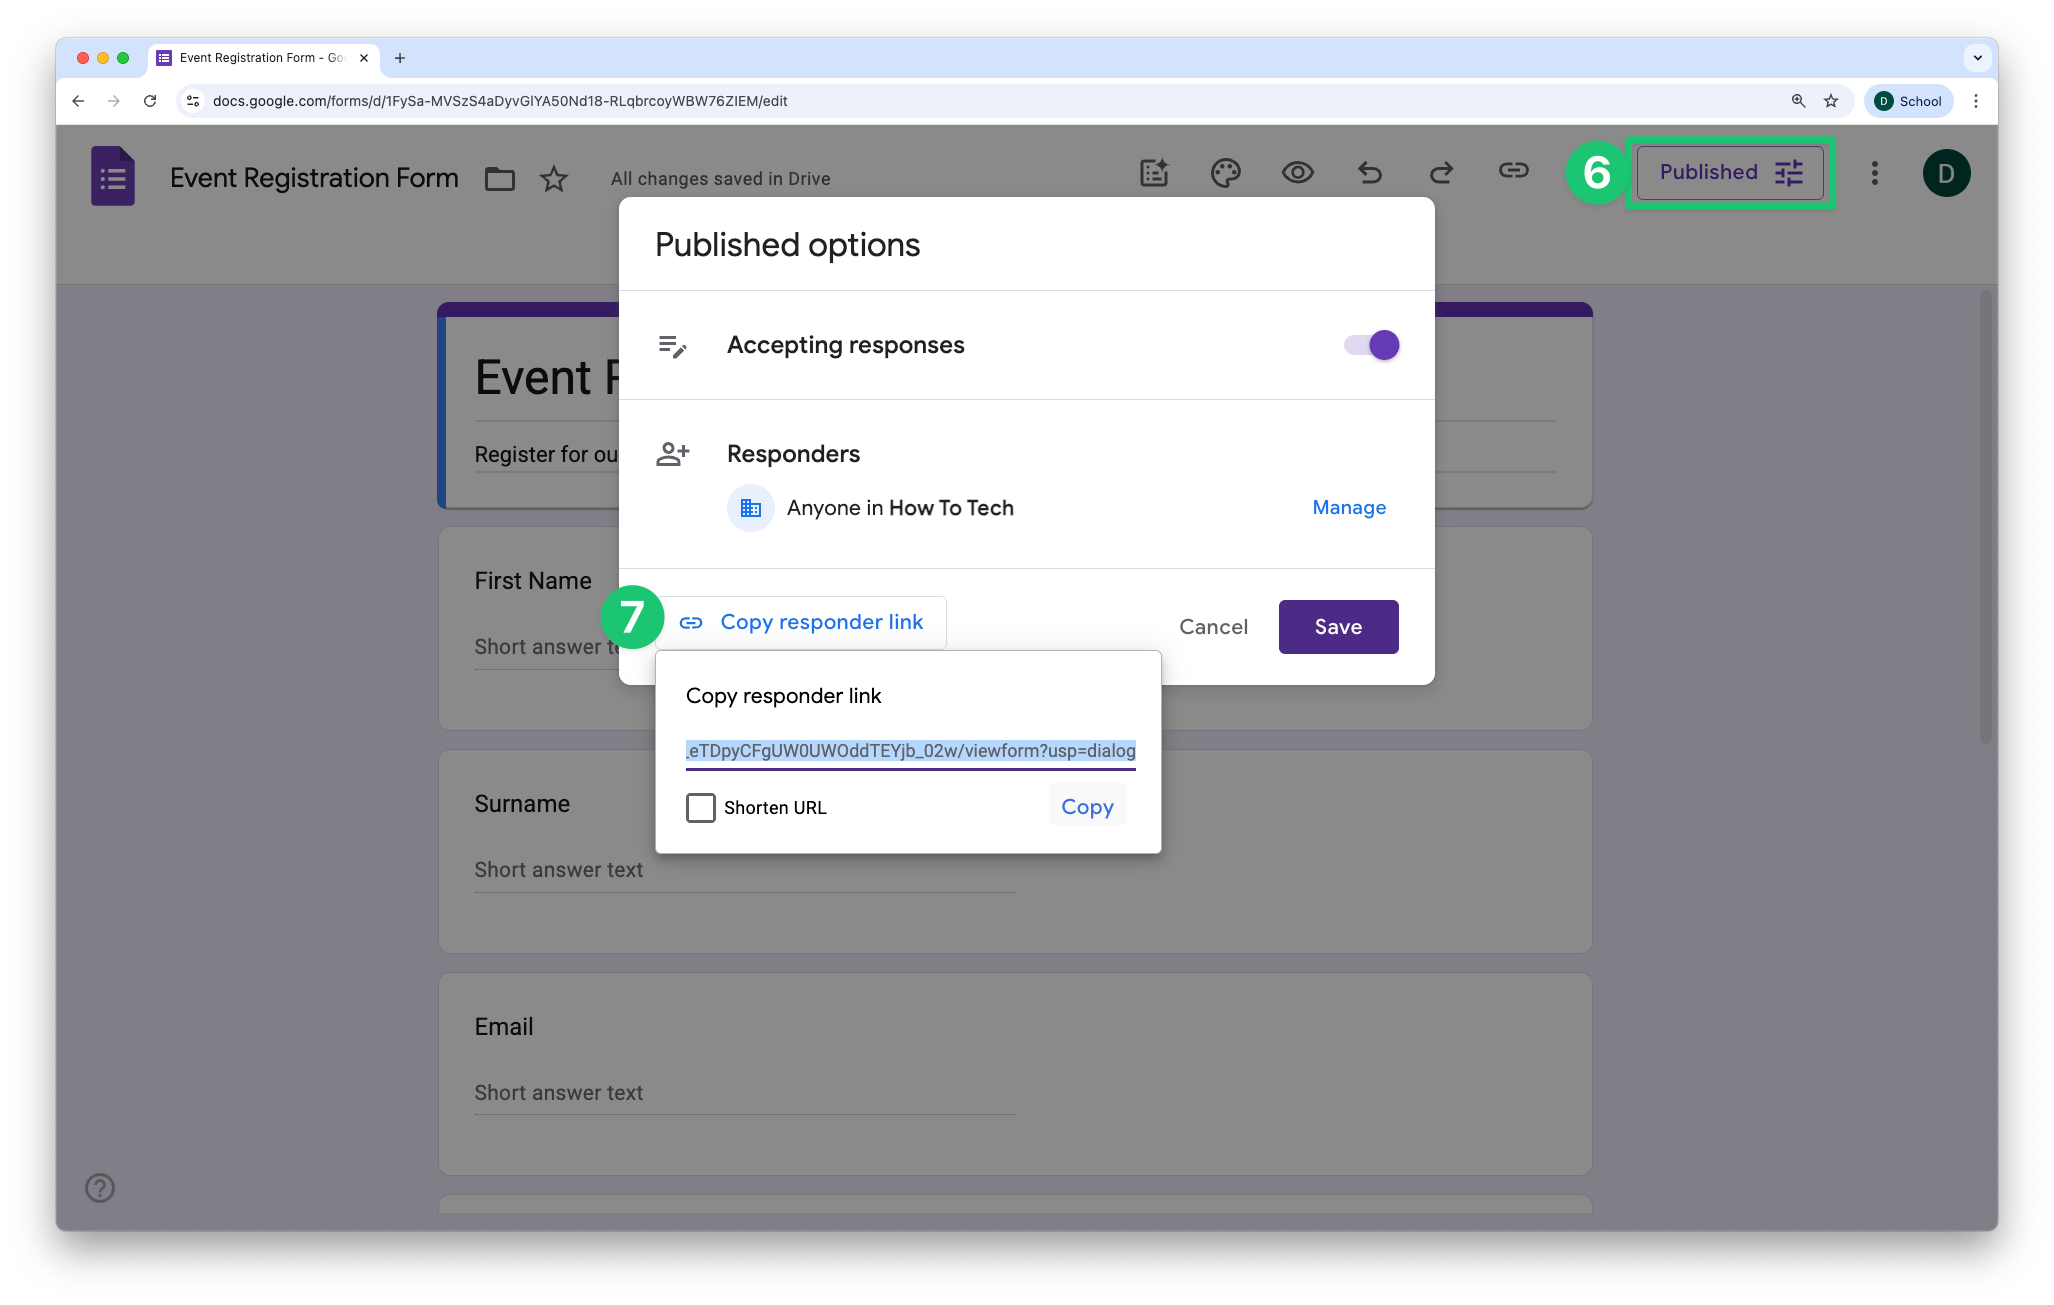Open the form preview eye icon
Image resolution: width=2054 pixels, height=1305 pixels.
coord(1297,173)
